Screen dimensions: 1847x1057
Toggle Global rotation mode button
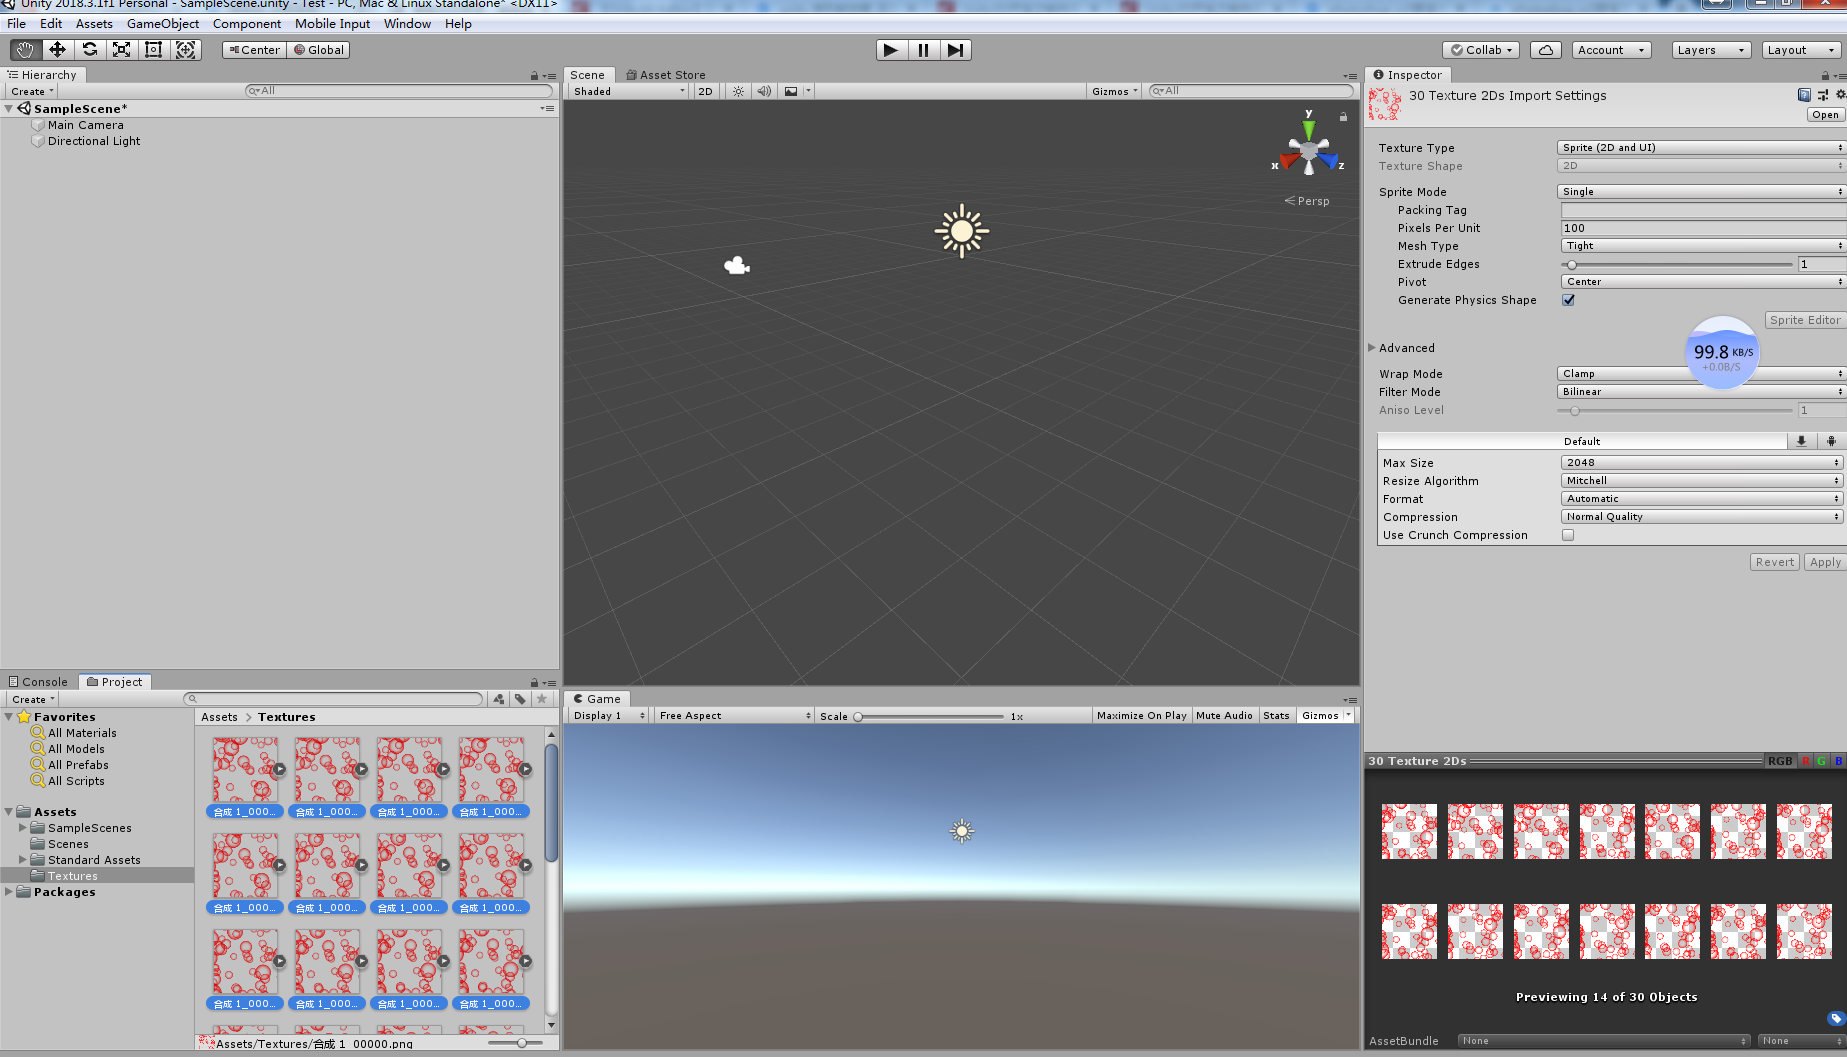(319, 50)
